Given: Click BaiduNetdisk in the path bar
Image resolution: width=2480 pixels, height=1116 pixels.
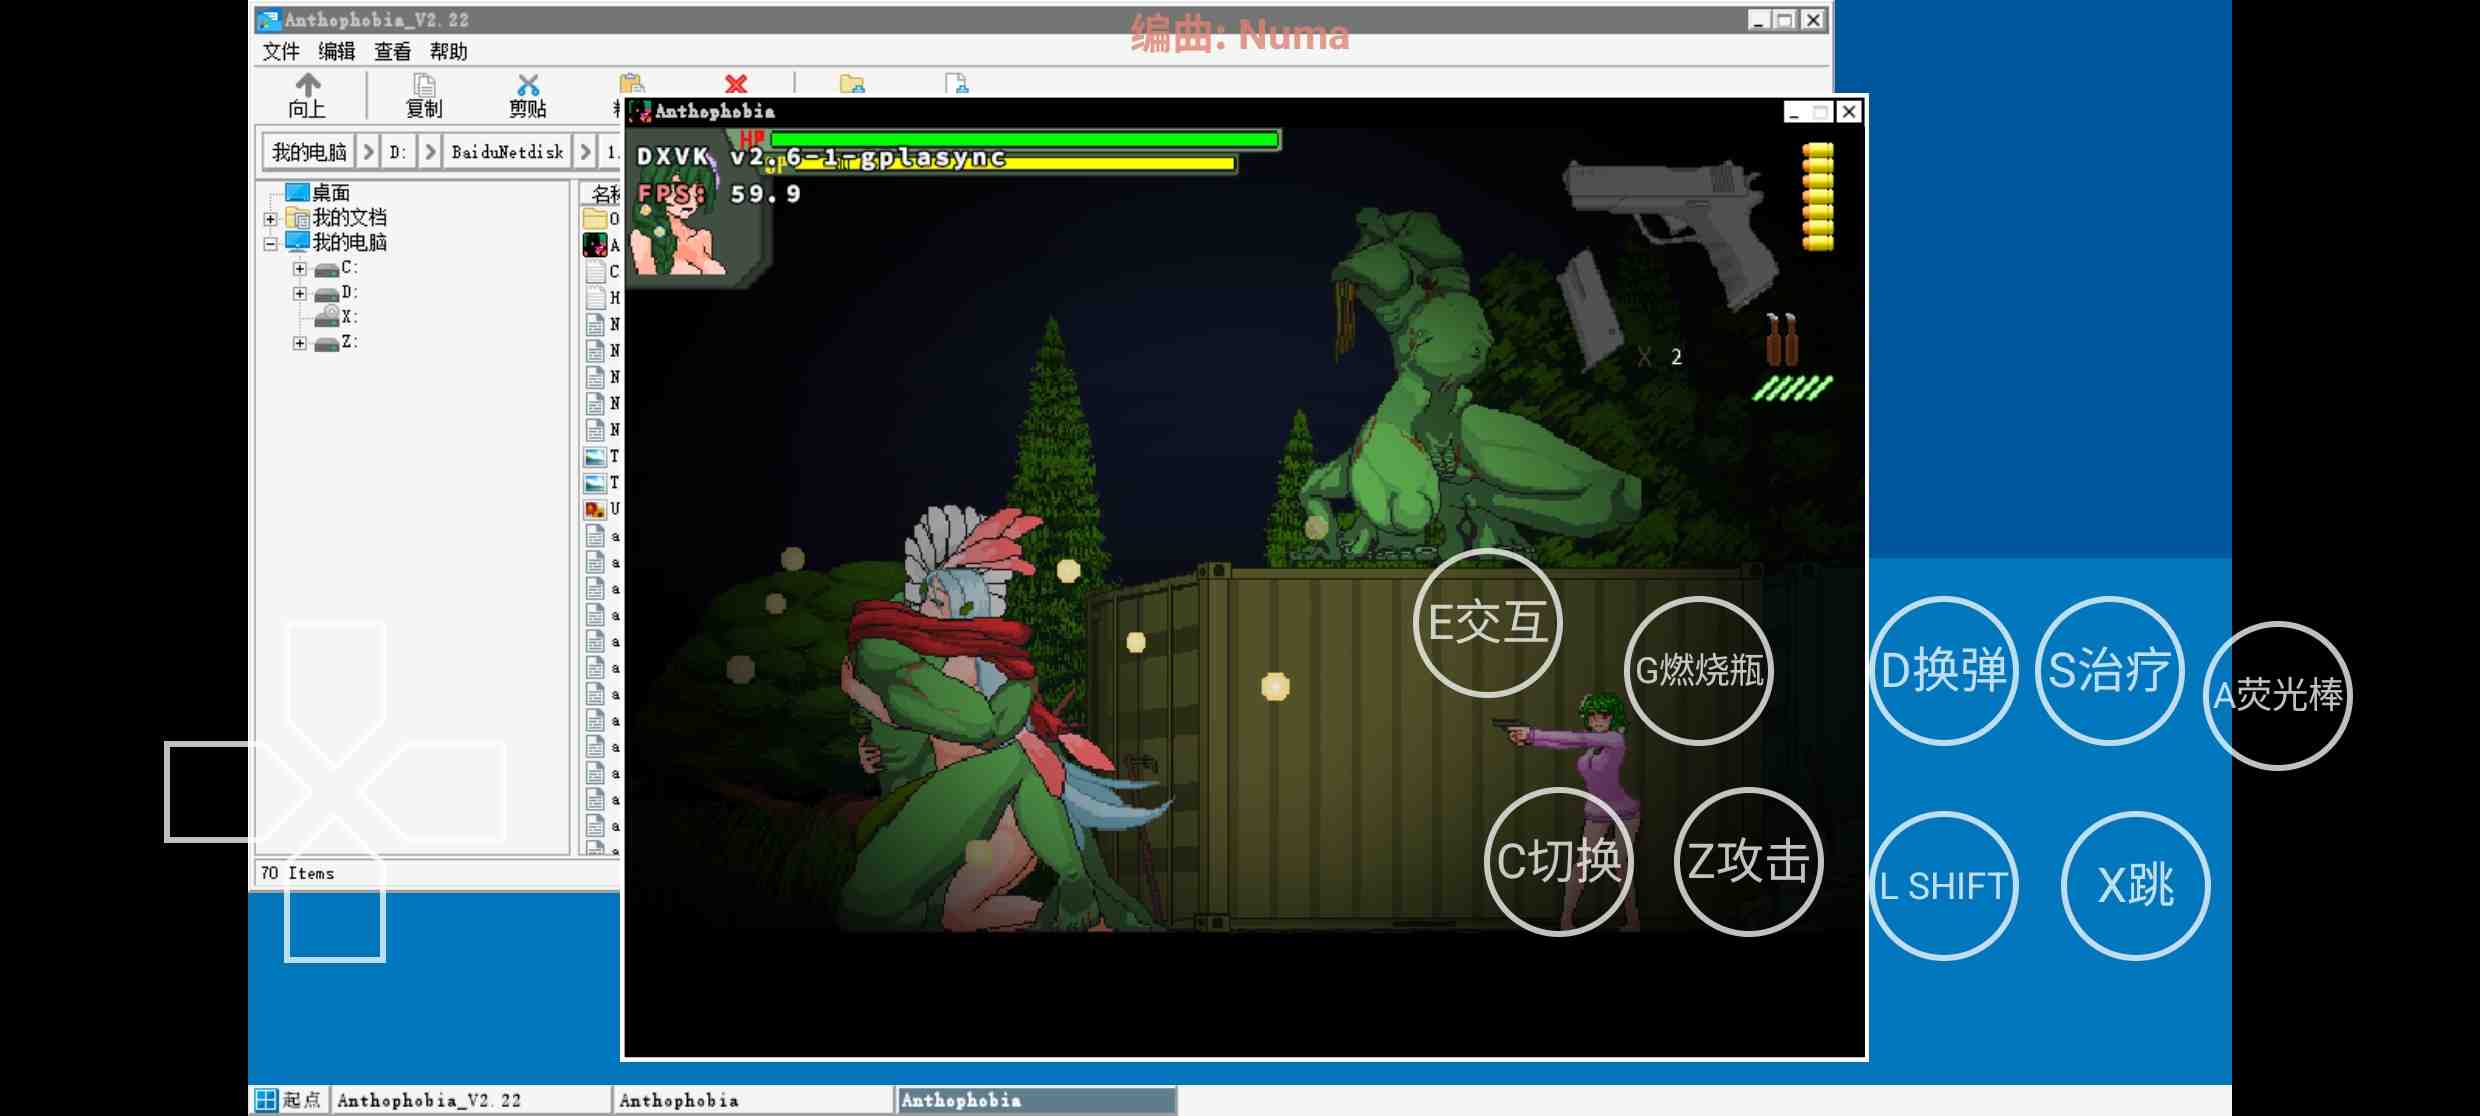Looking at the screenshot, I should (x=507, y=152).
